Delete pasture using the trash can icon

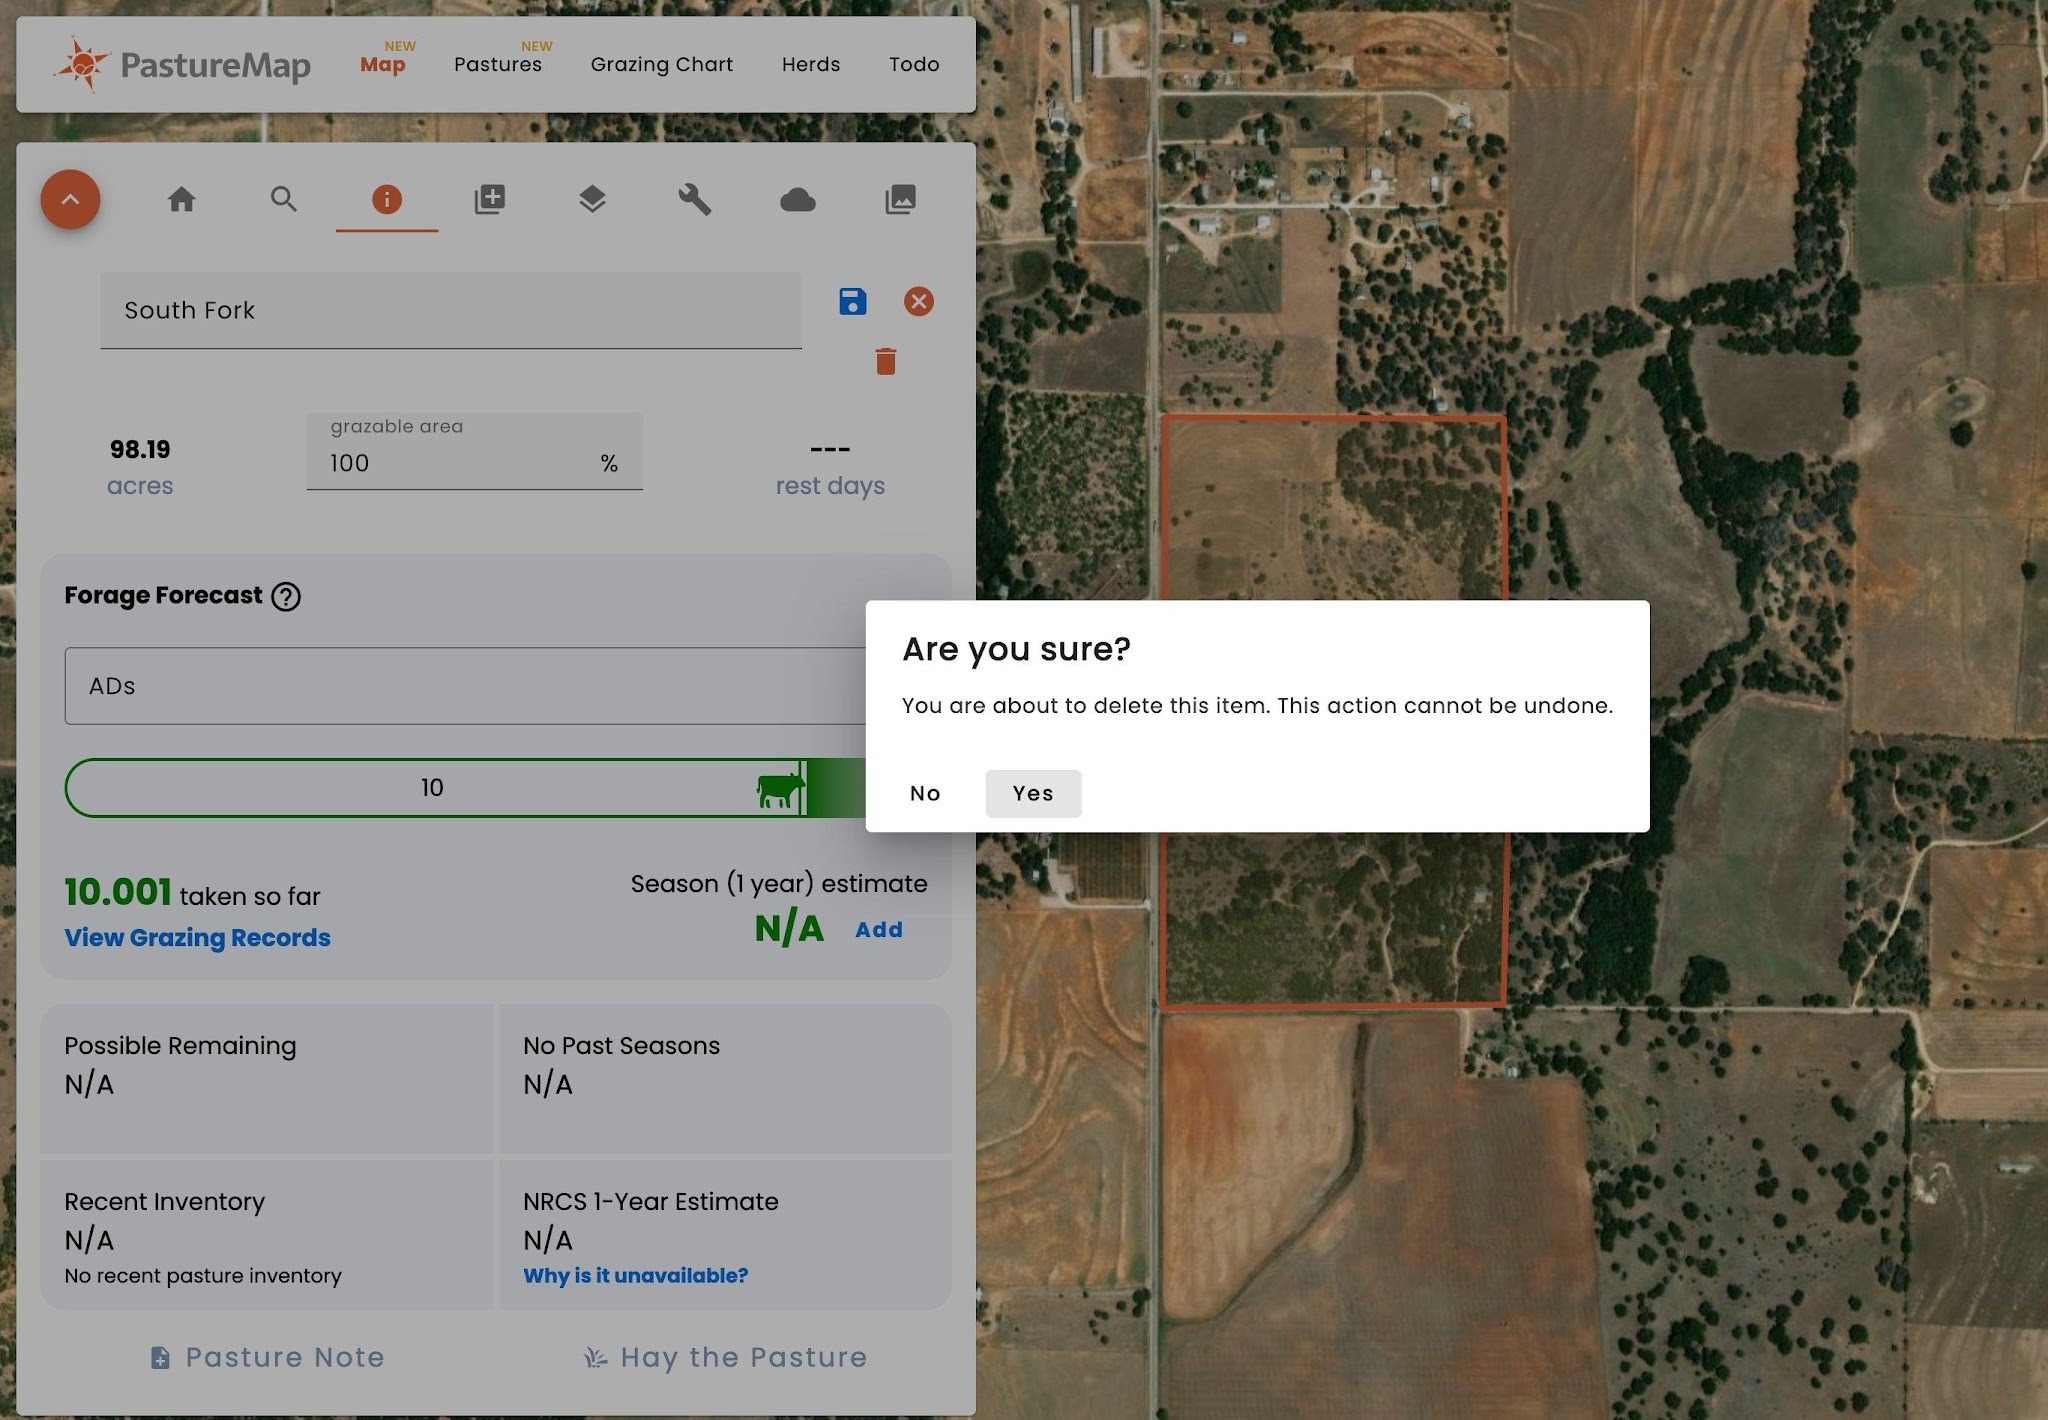coord(886,361)
